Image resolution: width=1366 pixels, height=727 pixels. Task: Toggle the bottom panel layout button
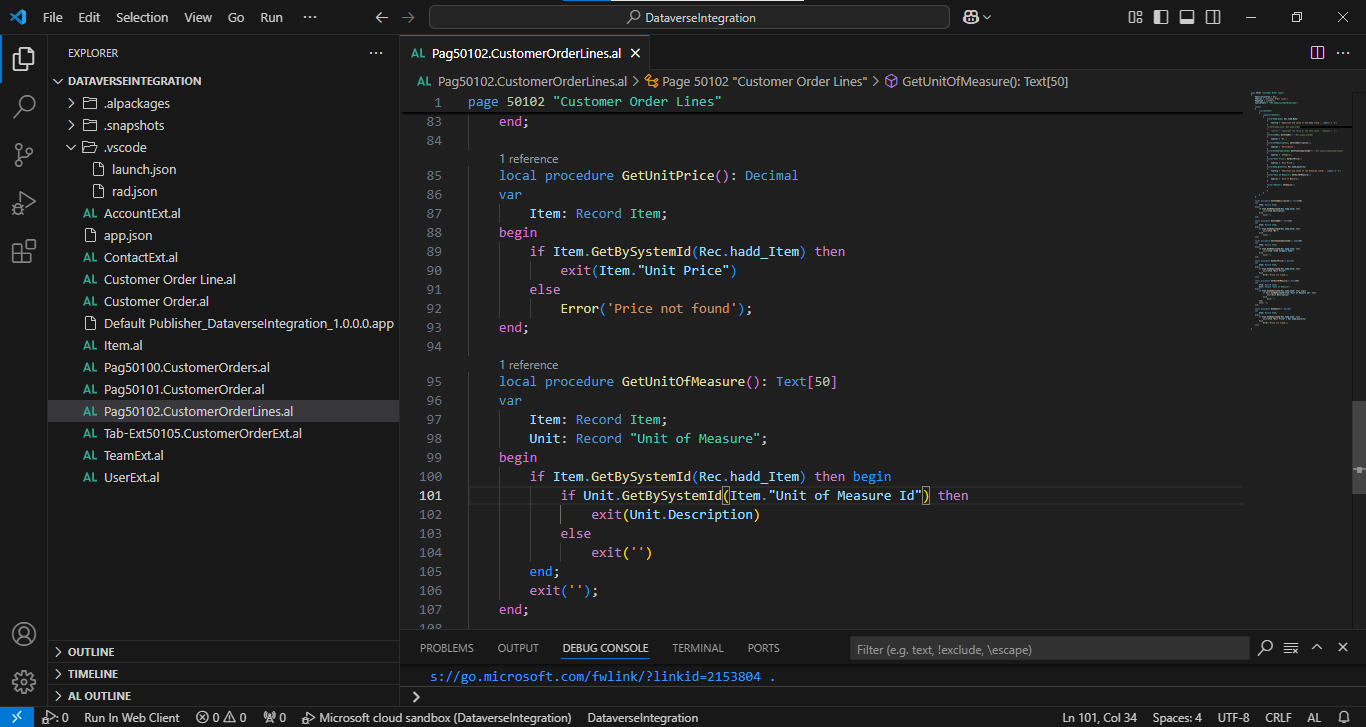tap(1187, 17)
